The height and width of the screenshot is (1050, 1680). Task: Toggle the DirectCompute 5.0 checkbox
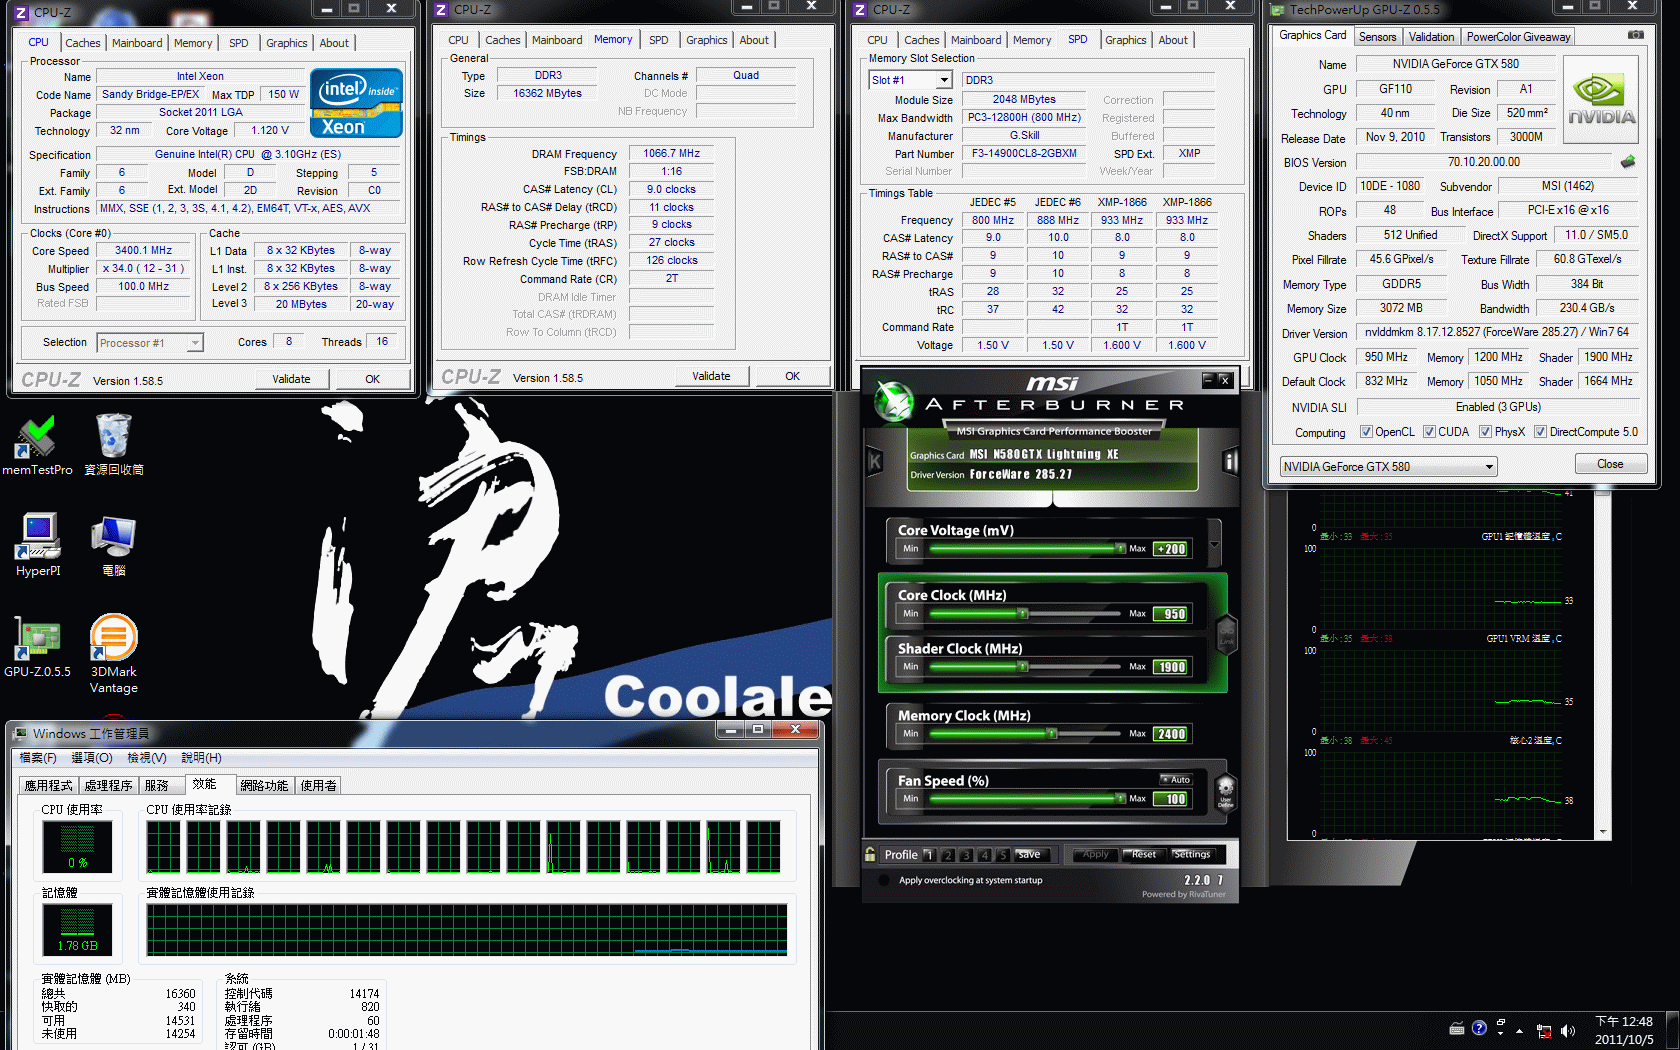1540,432
